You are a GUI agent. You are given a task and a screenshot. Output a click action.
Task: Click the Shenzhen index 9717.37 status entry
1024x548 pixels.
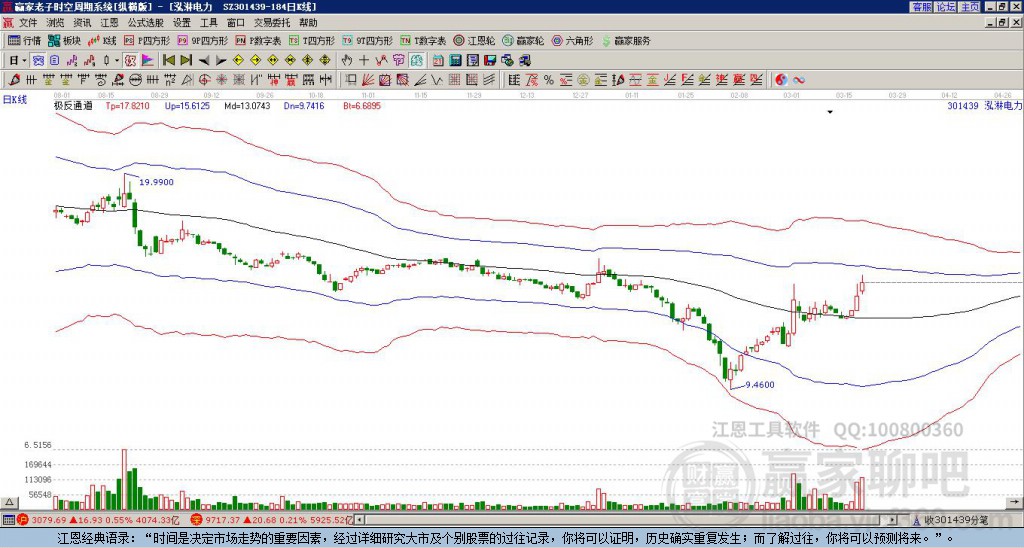(272, 520)
